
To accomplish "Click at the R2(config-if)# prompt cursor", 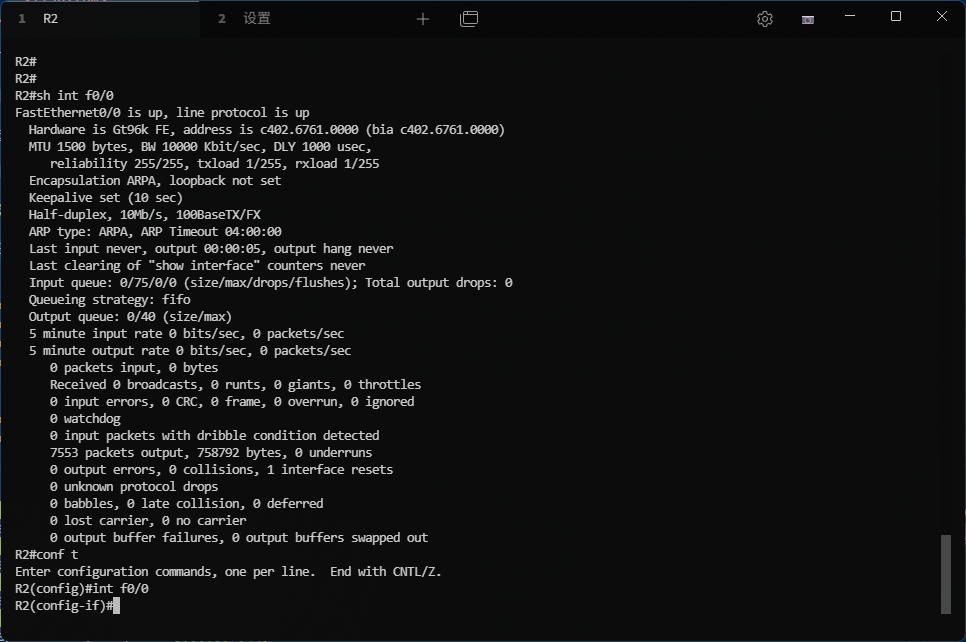I will [117, 606].
